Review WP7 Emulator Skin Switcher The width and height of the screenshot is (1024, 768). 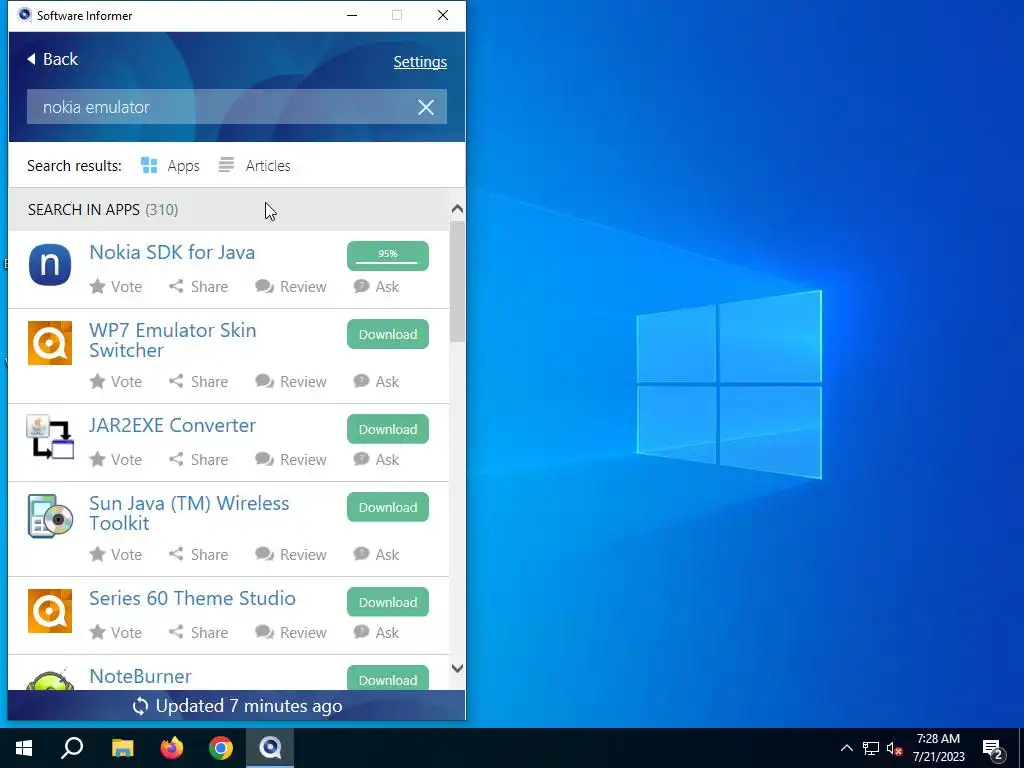click(x=291, y=381)
